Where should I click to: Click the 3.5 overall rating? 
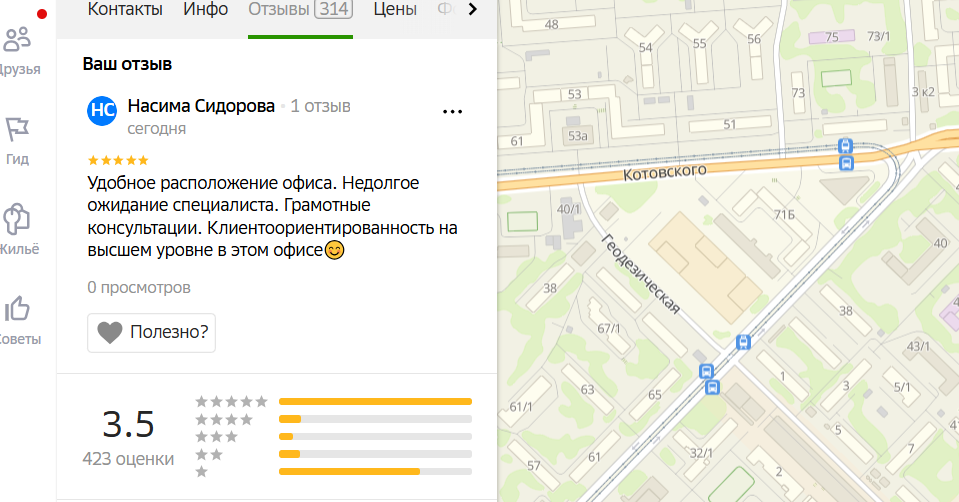point(128,424)
